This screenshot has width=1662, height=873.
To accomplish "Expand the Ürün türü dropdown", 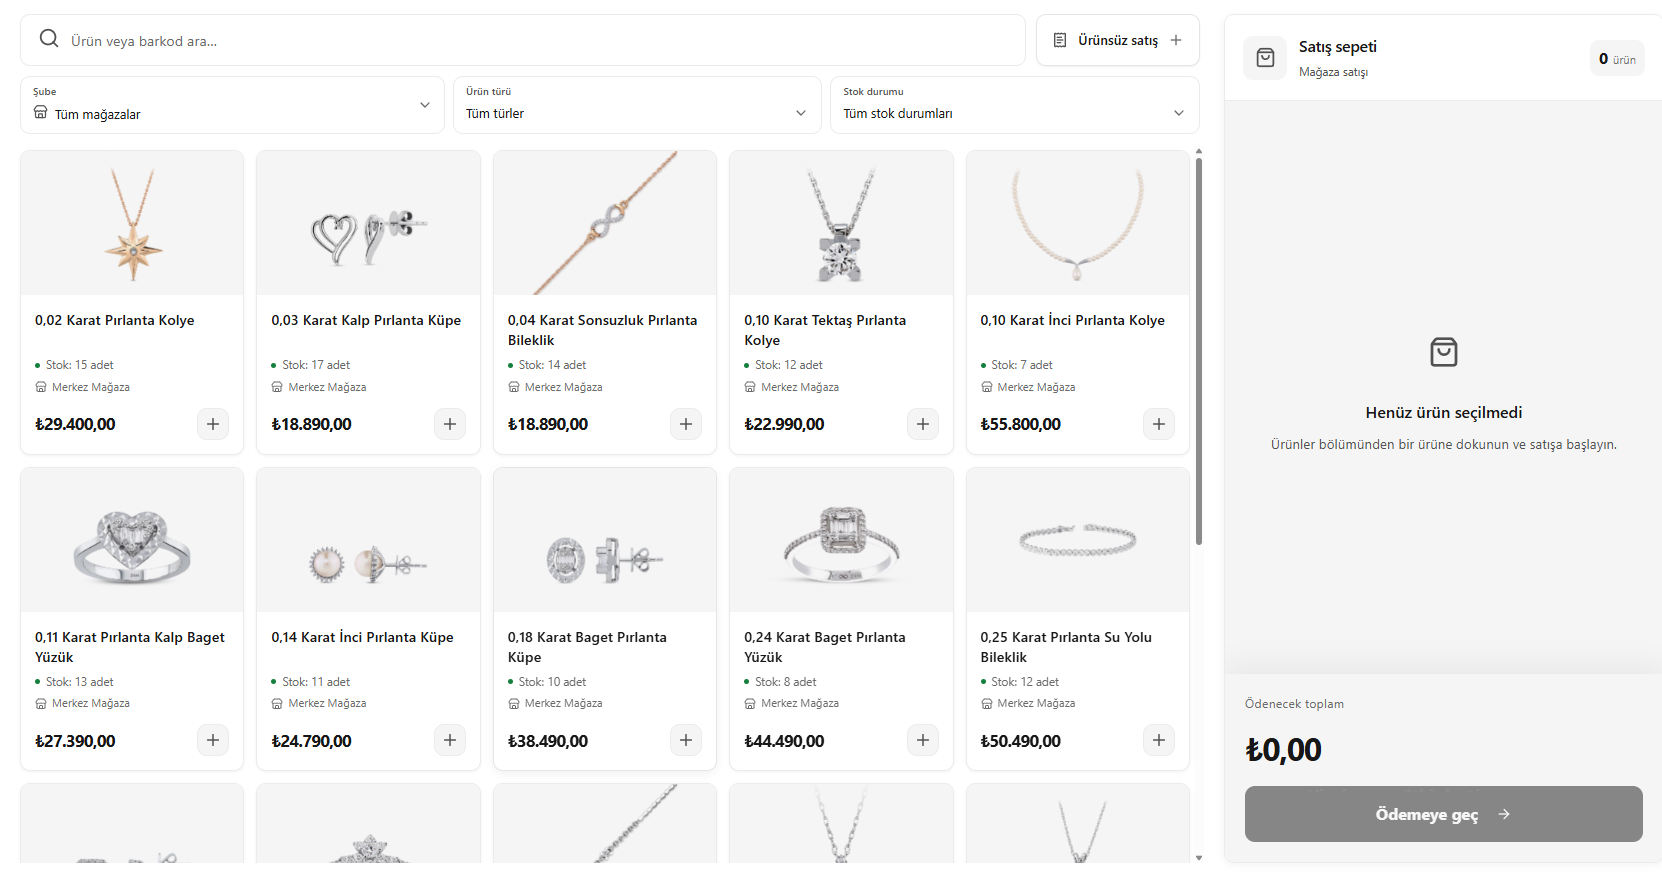I will coord(637,105).
